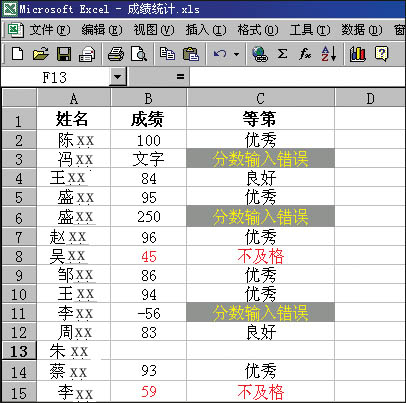Select the cell with score 250
Screen dimensions: 406x403
pos(148,217)
